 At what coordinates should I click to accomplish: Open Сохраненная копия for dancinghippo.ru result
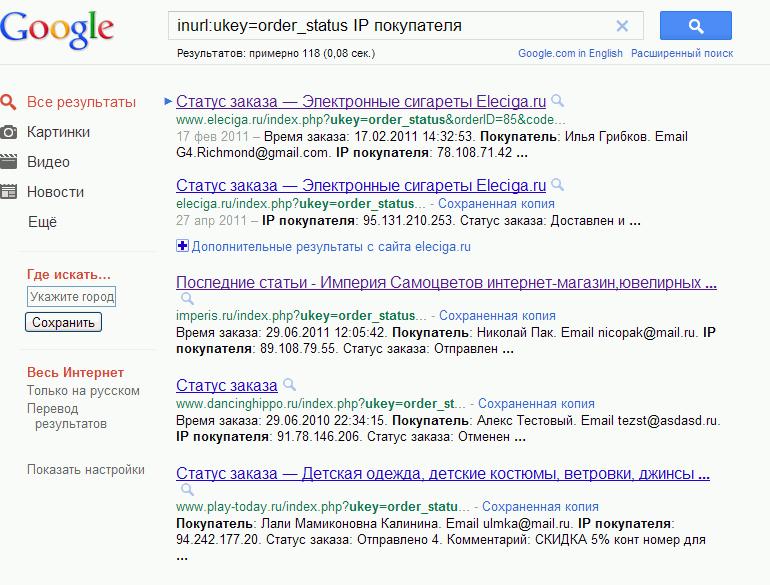[536, 403]
